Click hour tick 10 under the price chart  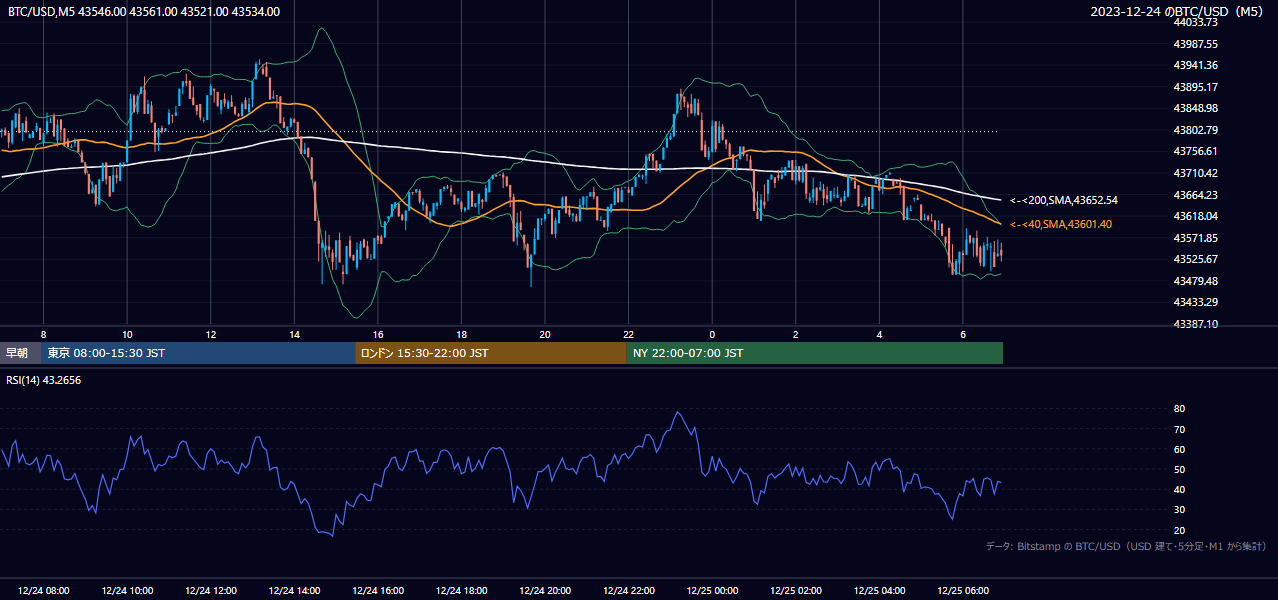tap(127, 334)
